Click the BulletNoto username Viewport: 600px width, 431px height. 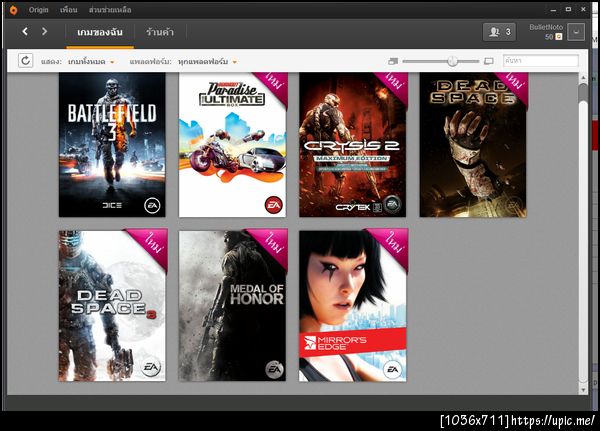546,27
